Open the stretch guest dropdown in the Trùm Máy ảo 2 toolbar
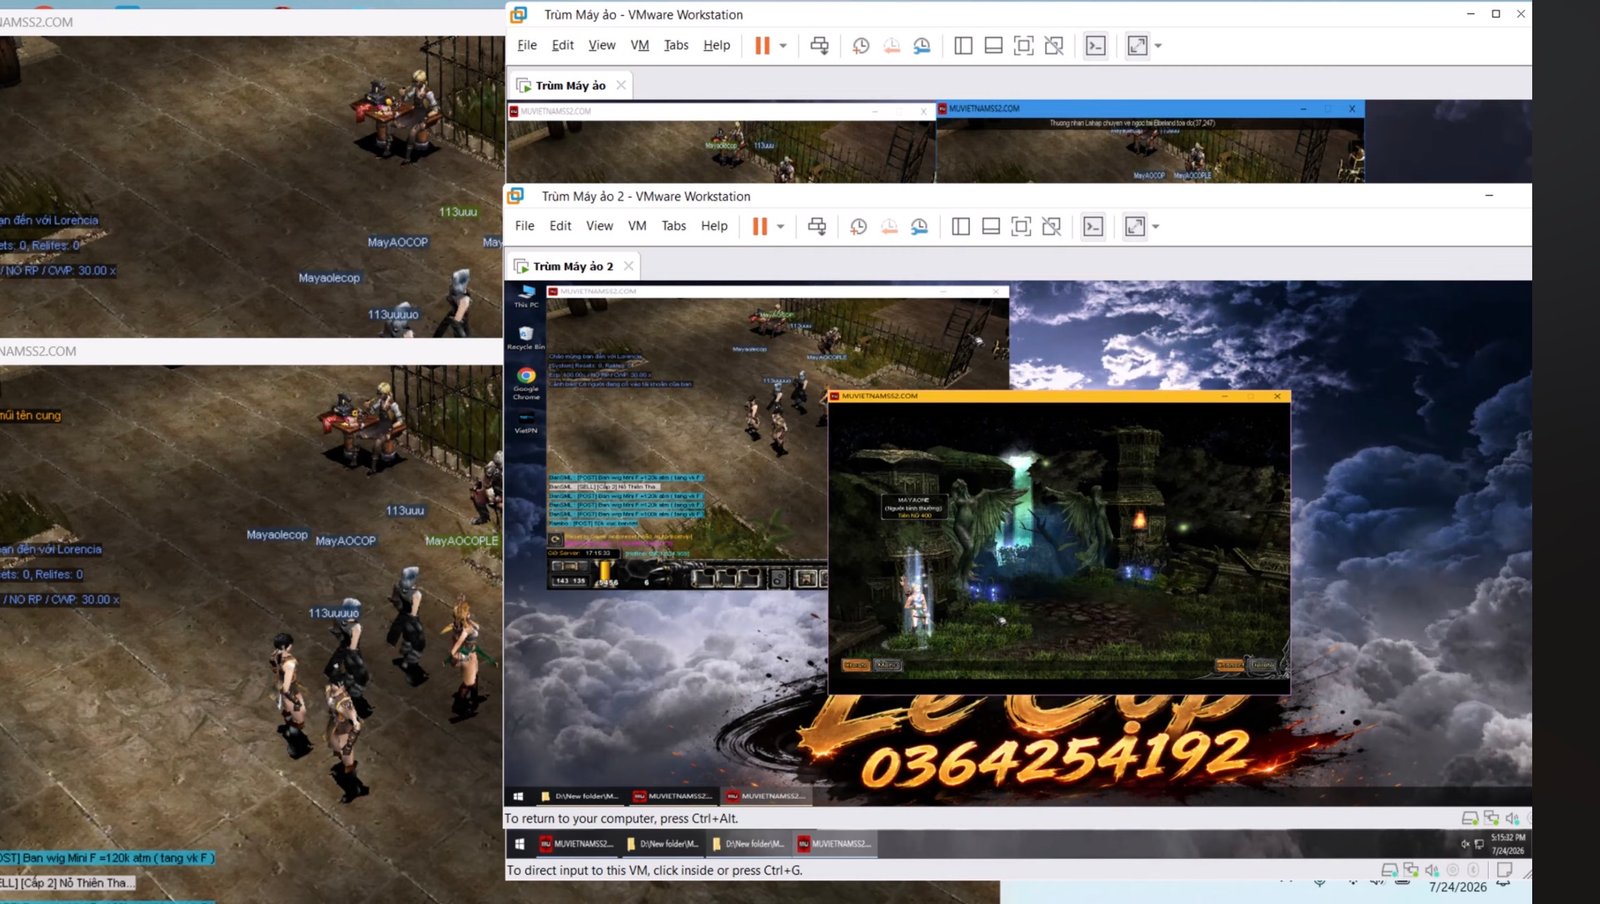Screen dimensions: 1600x904 point(1156,226)
